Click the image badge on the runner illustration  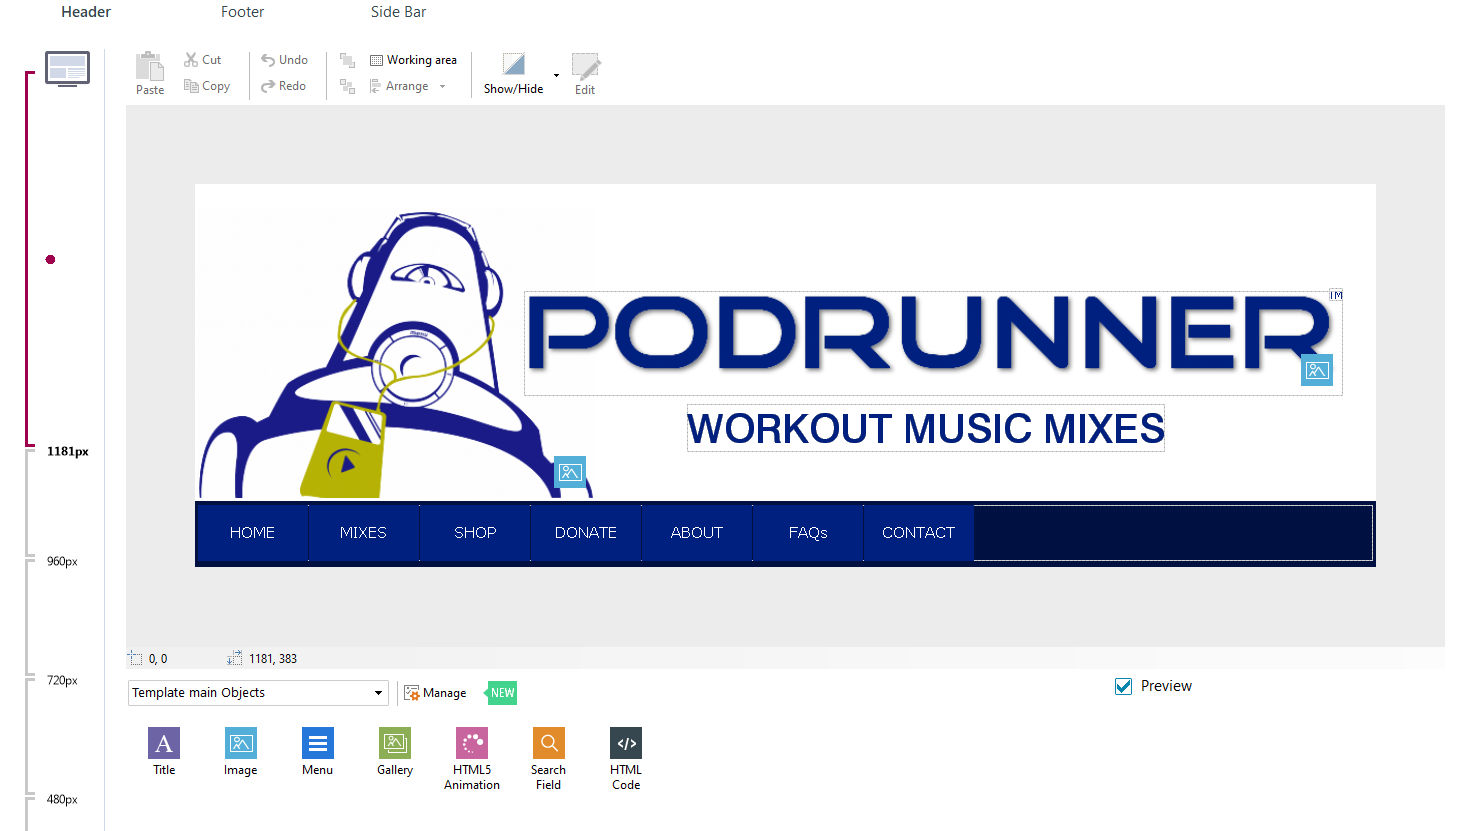tap(570, 472)
